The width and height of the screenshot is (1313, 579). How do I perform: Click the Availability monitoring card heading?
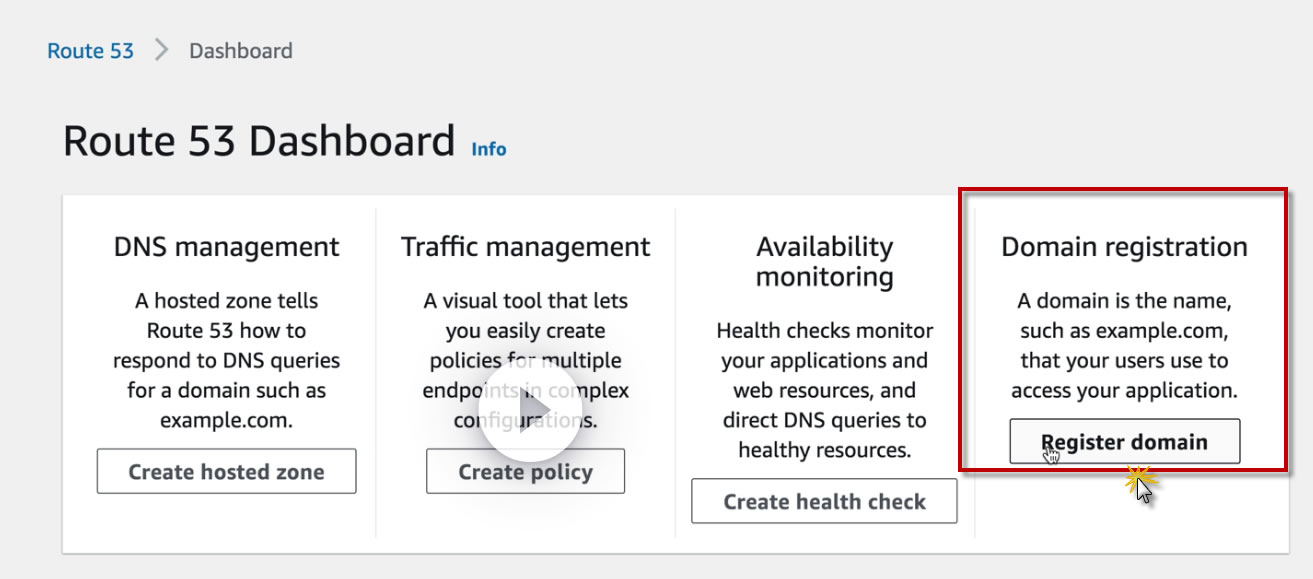(x=825, y=261)
